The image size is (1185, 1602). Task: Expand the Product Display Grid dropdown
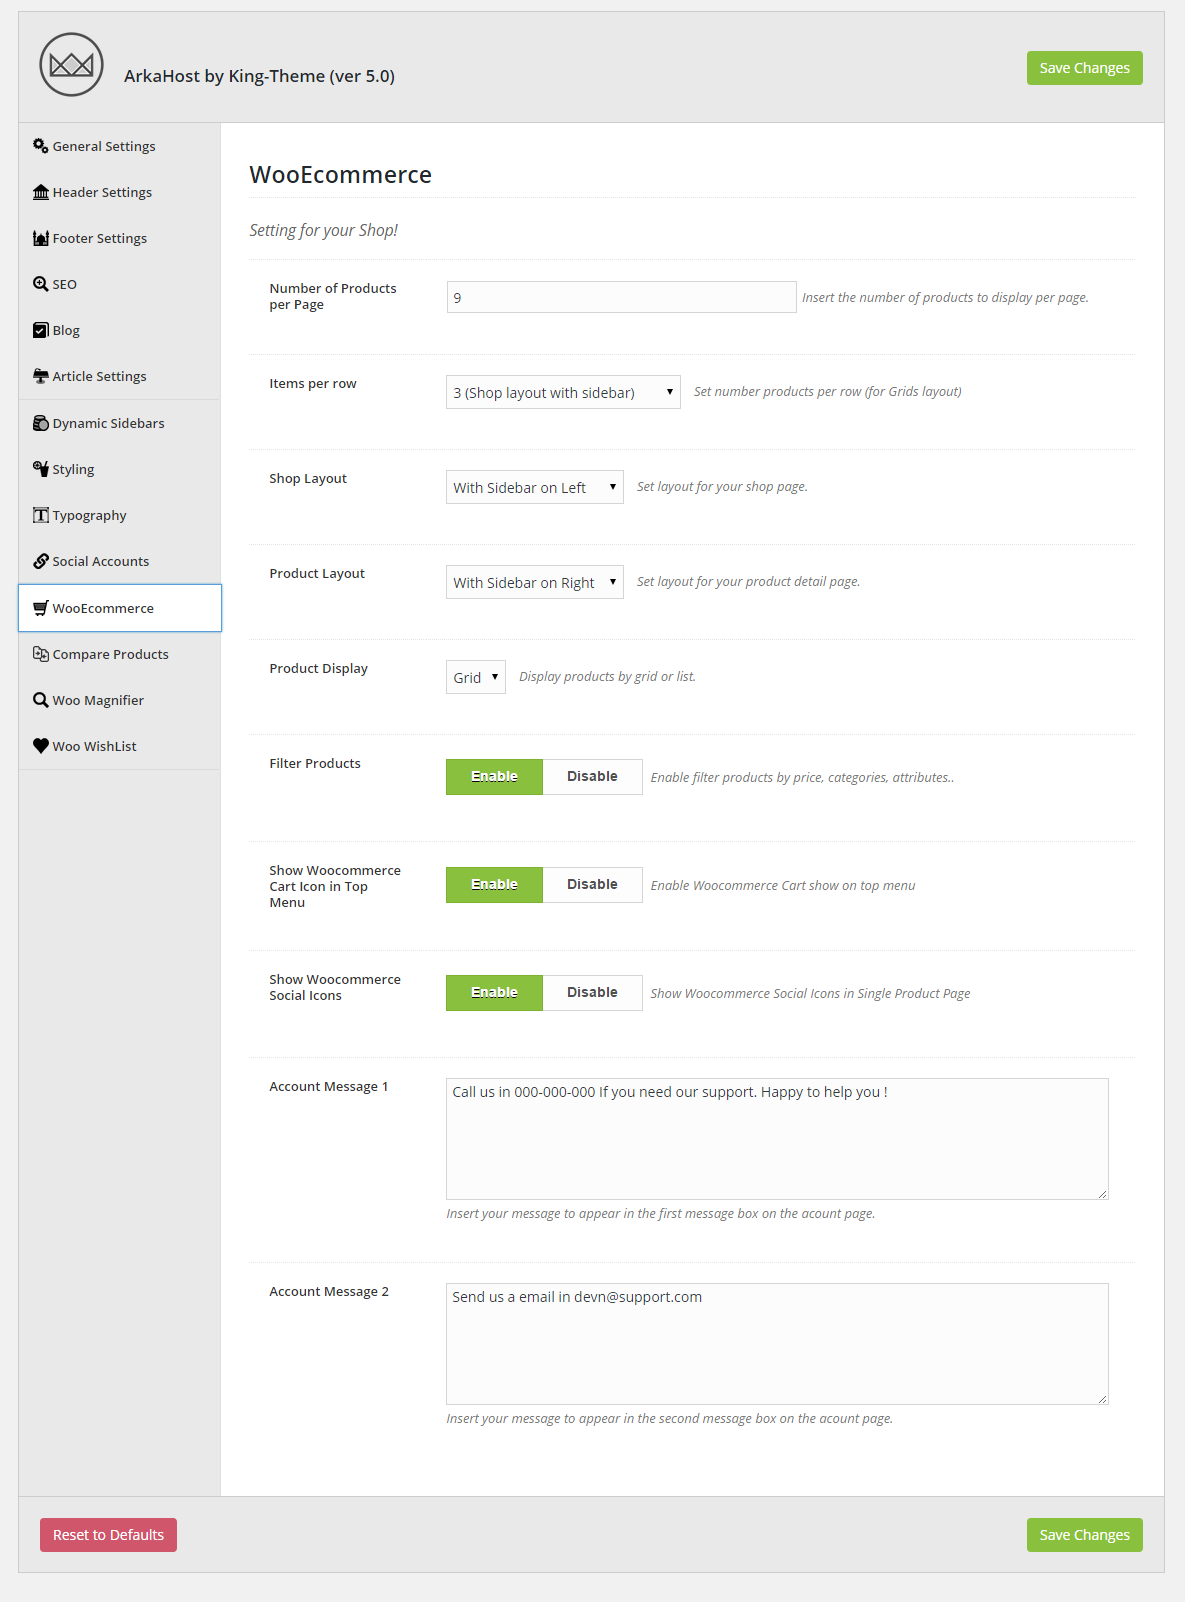pos(475,677)
